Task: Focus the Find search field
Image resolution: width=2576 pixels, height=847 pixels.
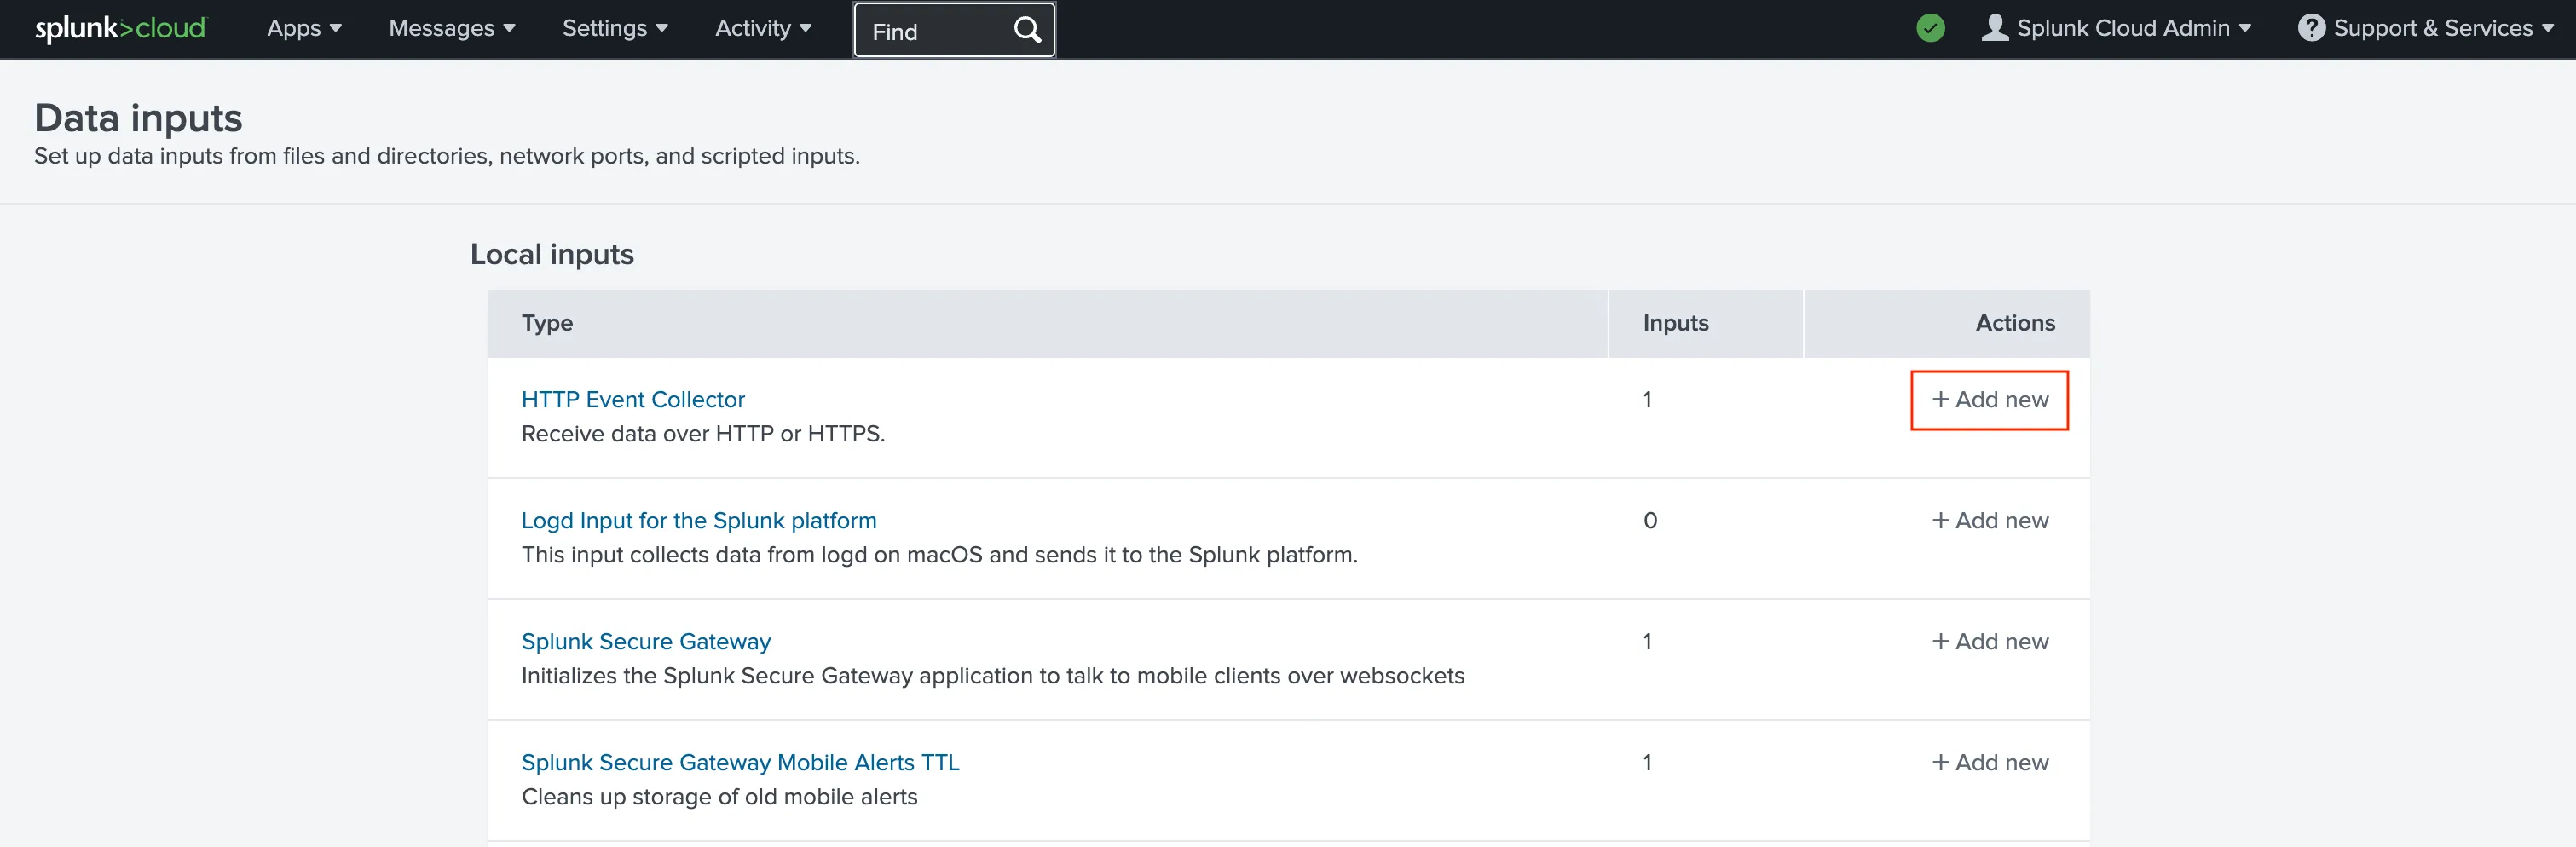Action: point(930,31)
